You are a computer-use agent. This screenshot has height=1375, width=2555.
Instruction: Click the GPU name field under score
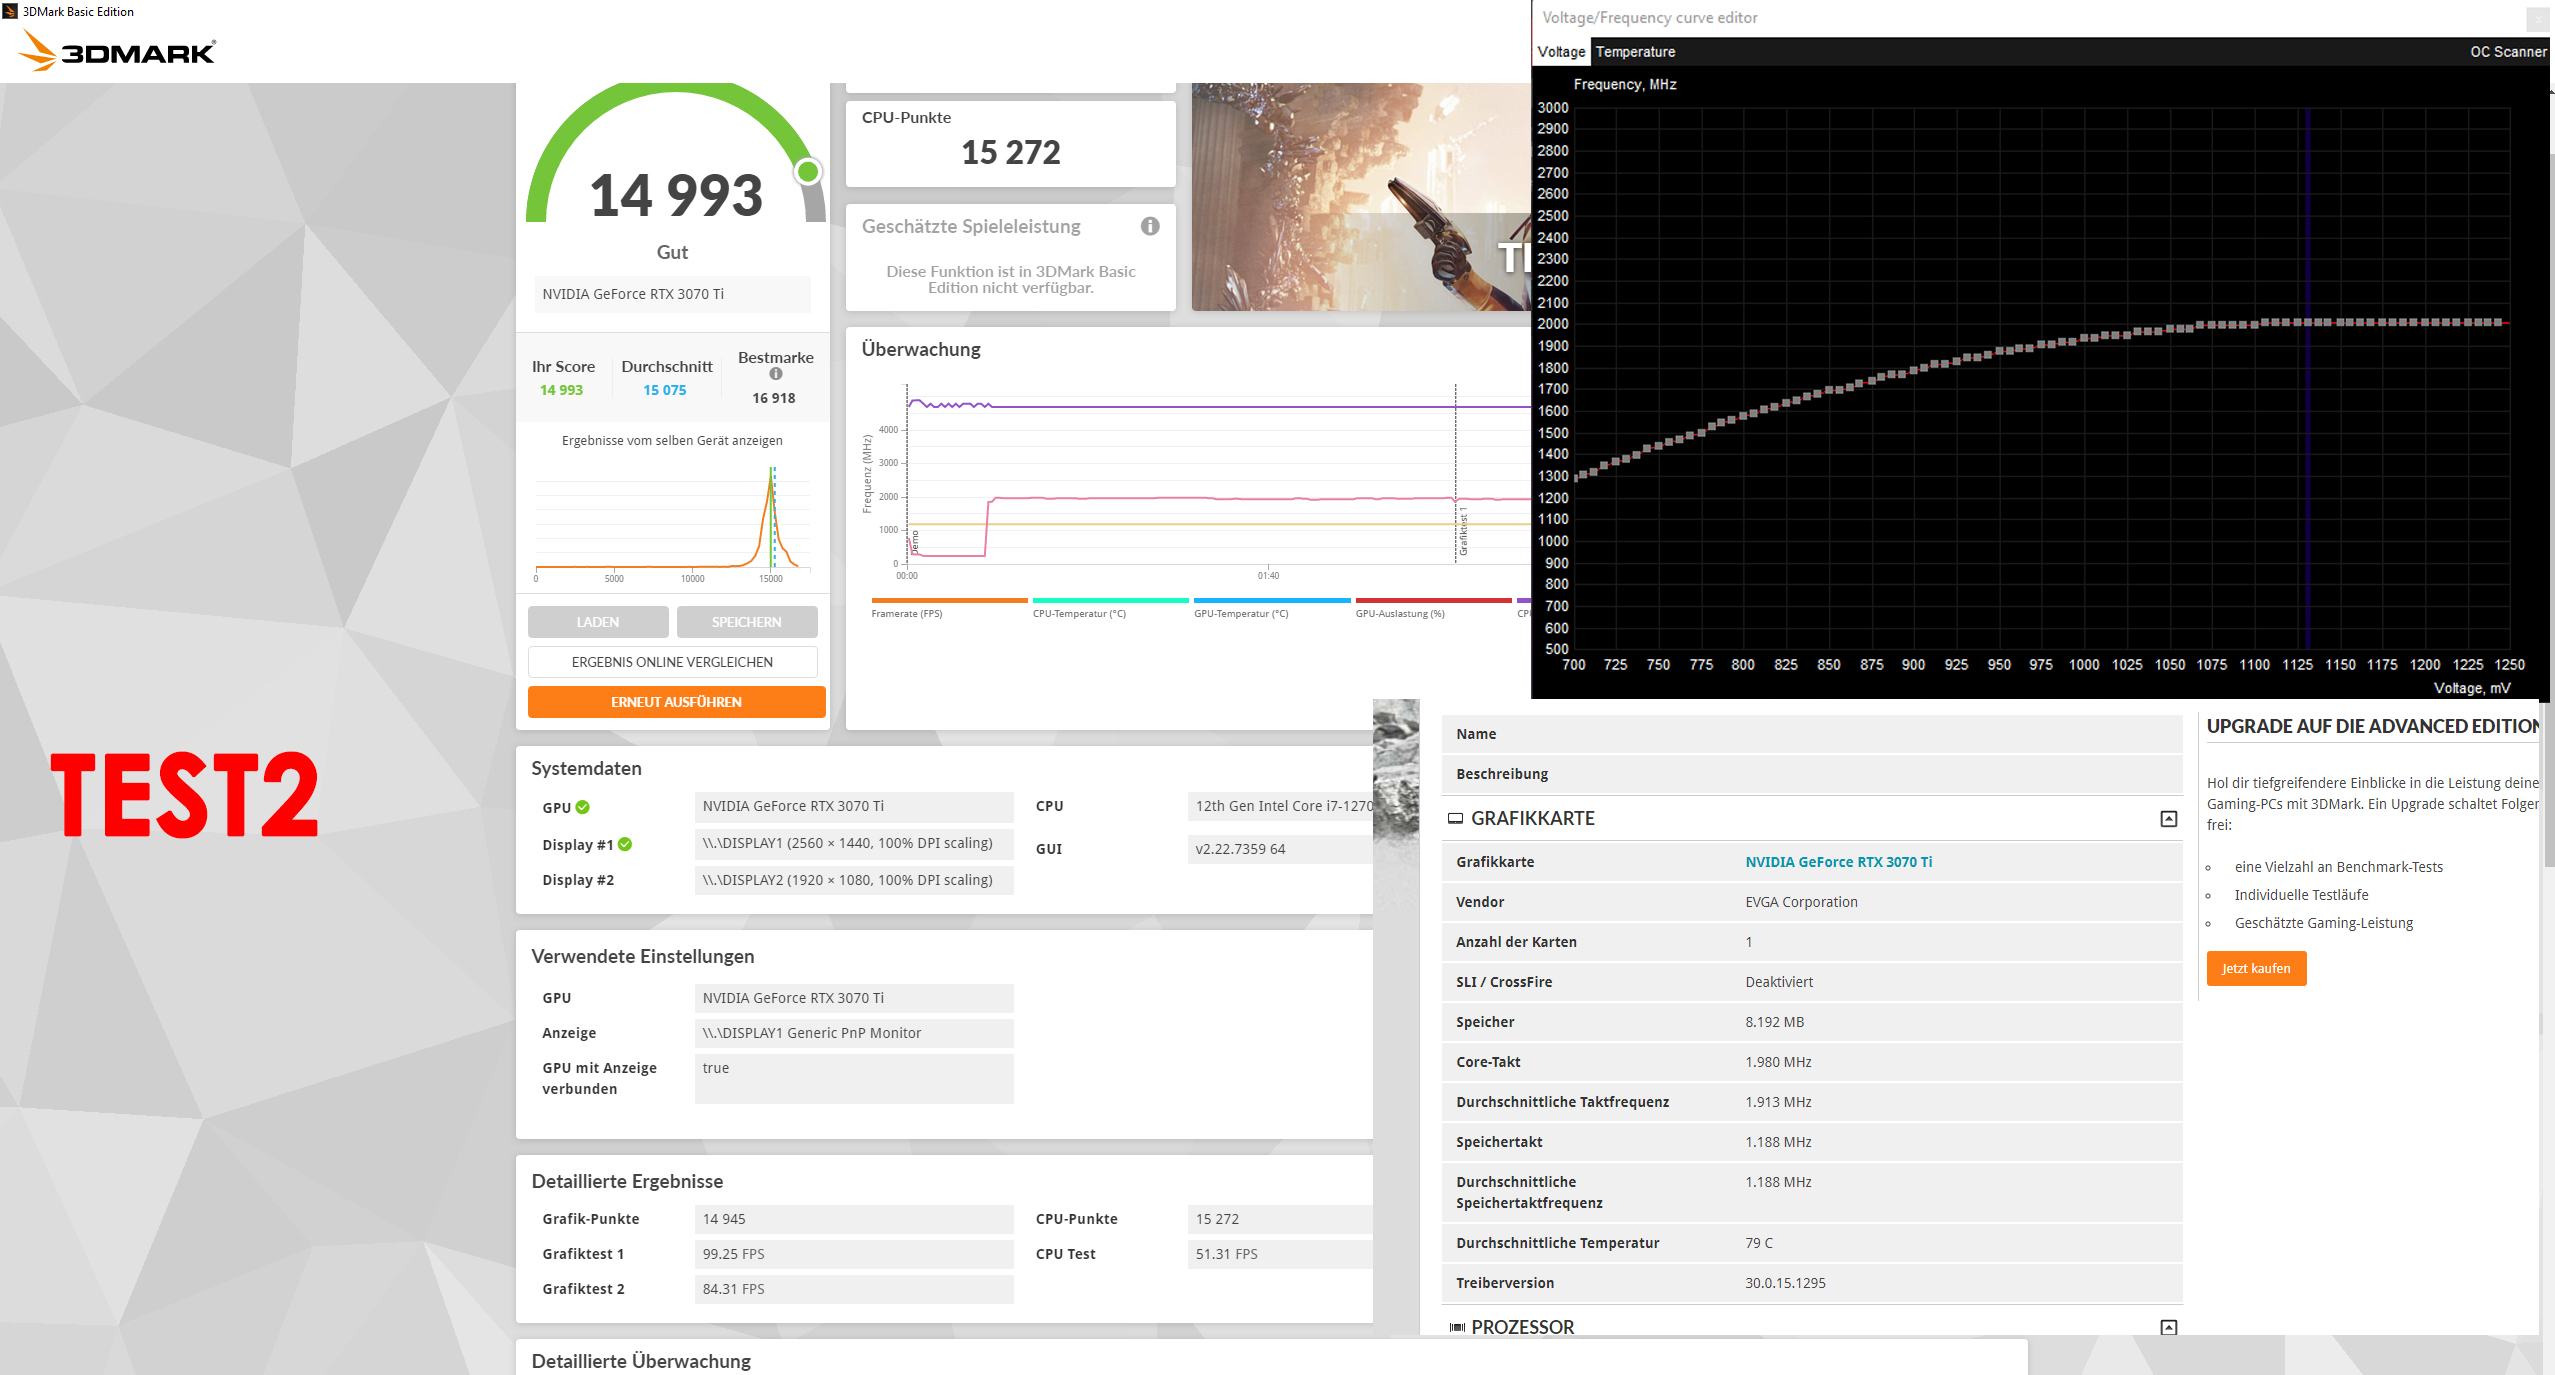[x=672, y=294]
